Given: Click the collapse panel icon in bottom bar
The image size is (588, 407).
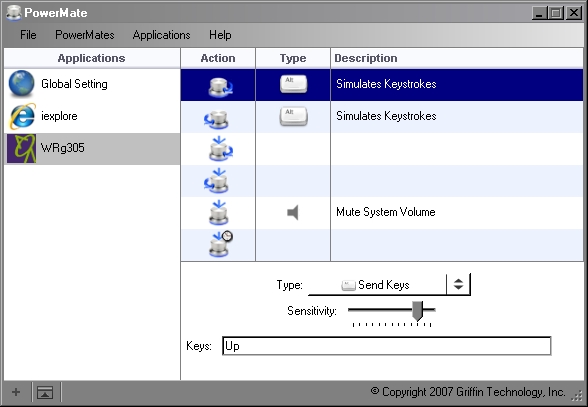Looking at the screenshot, I should [x=45, y=393].
